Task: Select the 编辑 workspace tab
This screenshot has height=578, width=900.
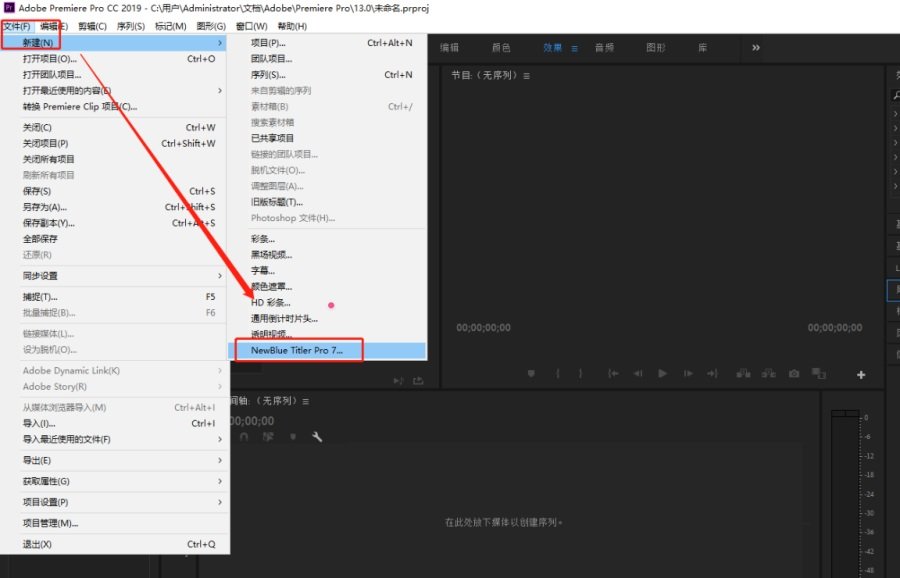Action: point(449,48)
